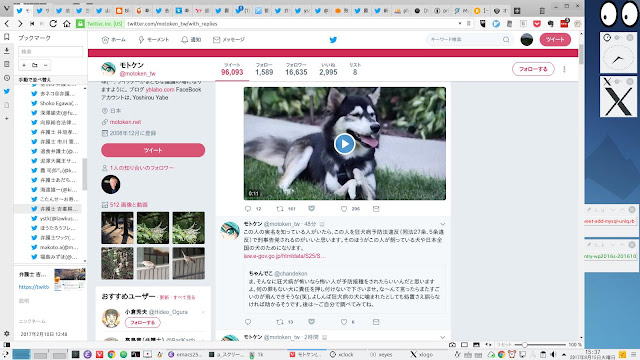Click the bookmarks 検索 search field
The image size is (640, 360).
pyautogui.click(x=50, y=51)
